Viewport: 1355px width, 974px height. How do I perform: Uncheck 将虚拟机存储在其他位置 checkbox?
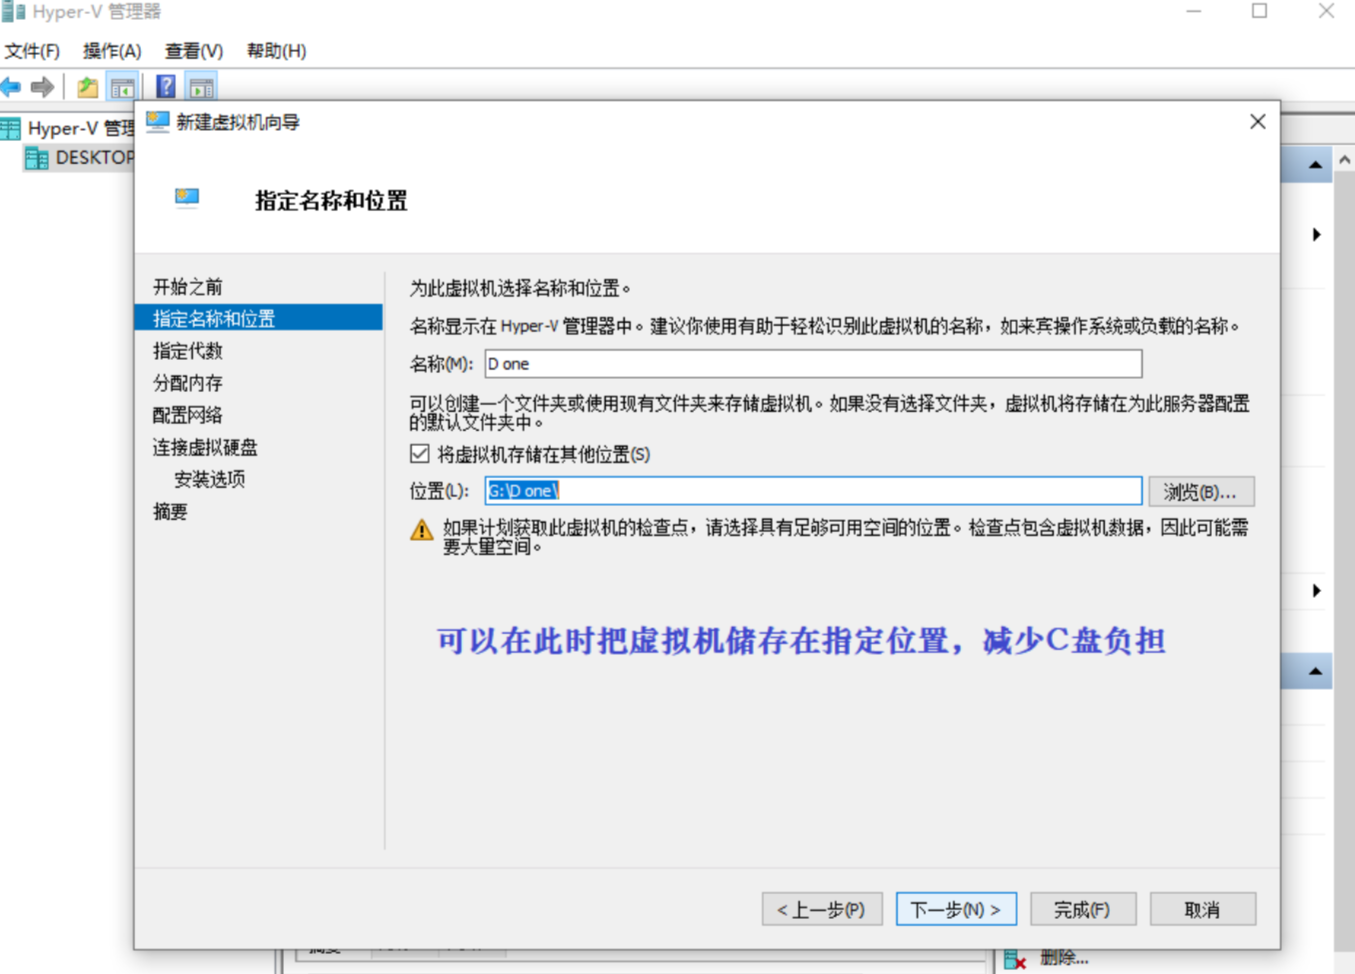click(x=420, y=454)
